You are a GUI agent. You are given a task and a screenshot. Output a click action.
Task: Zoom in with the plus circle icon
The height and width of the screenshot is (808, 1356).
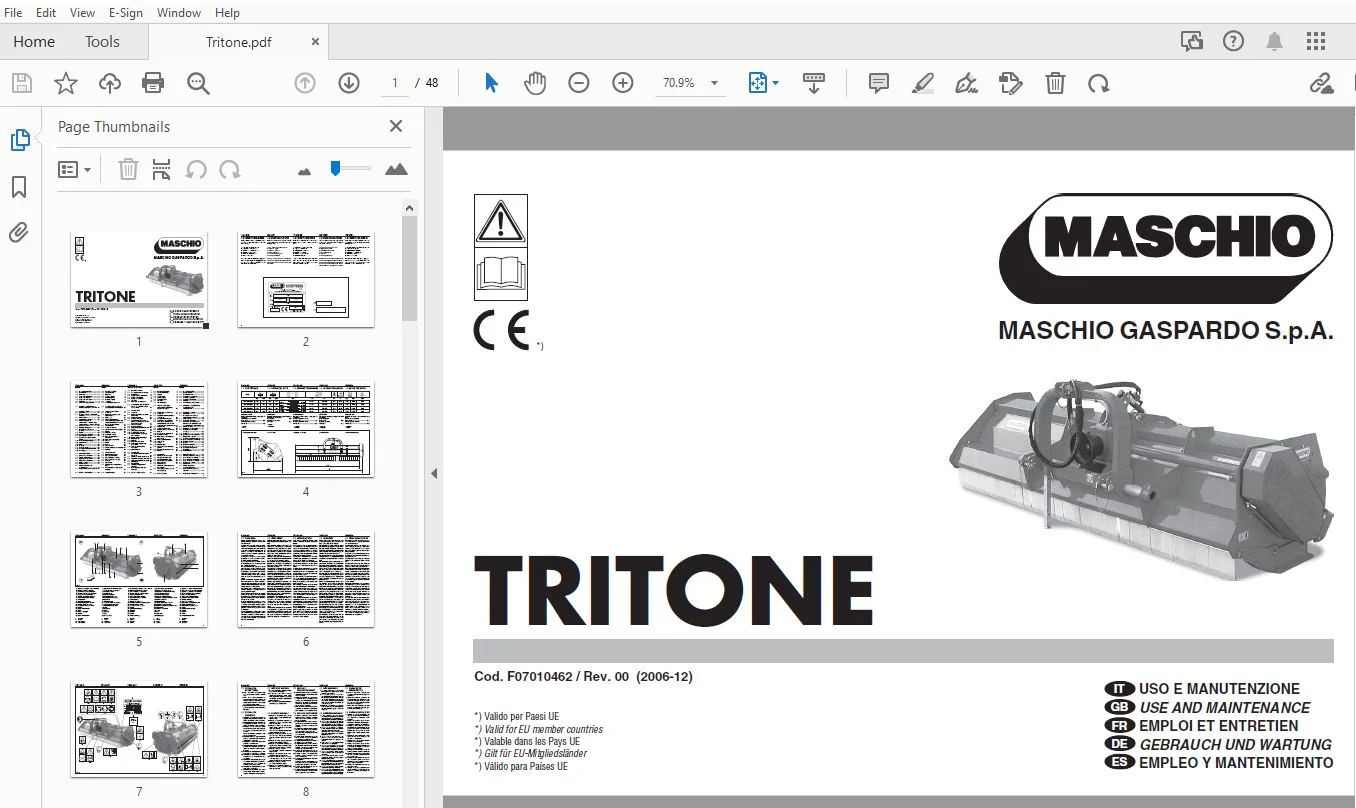[623, 83]
